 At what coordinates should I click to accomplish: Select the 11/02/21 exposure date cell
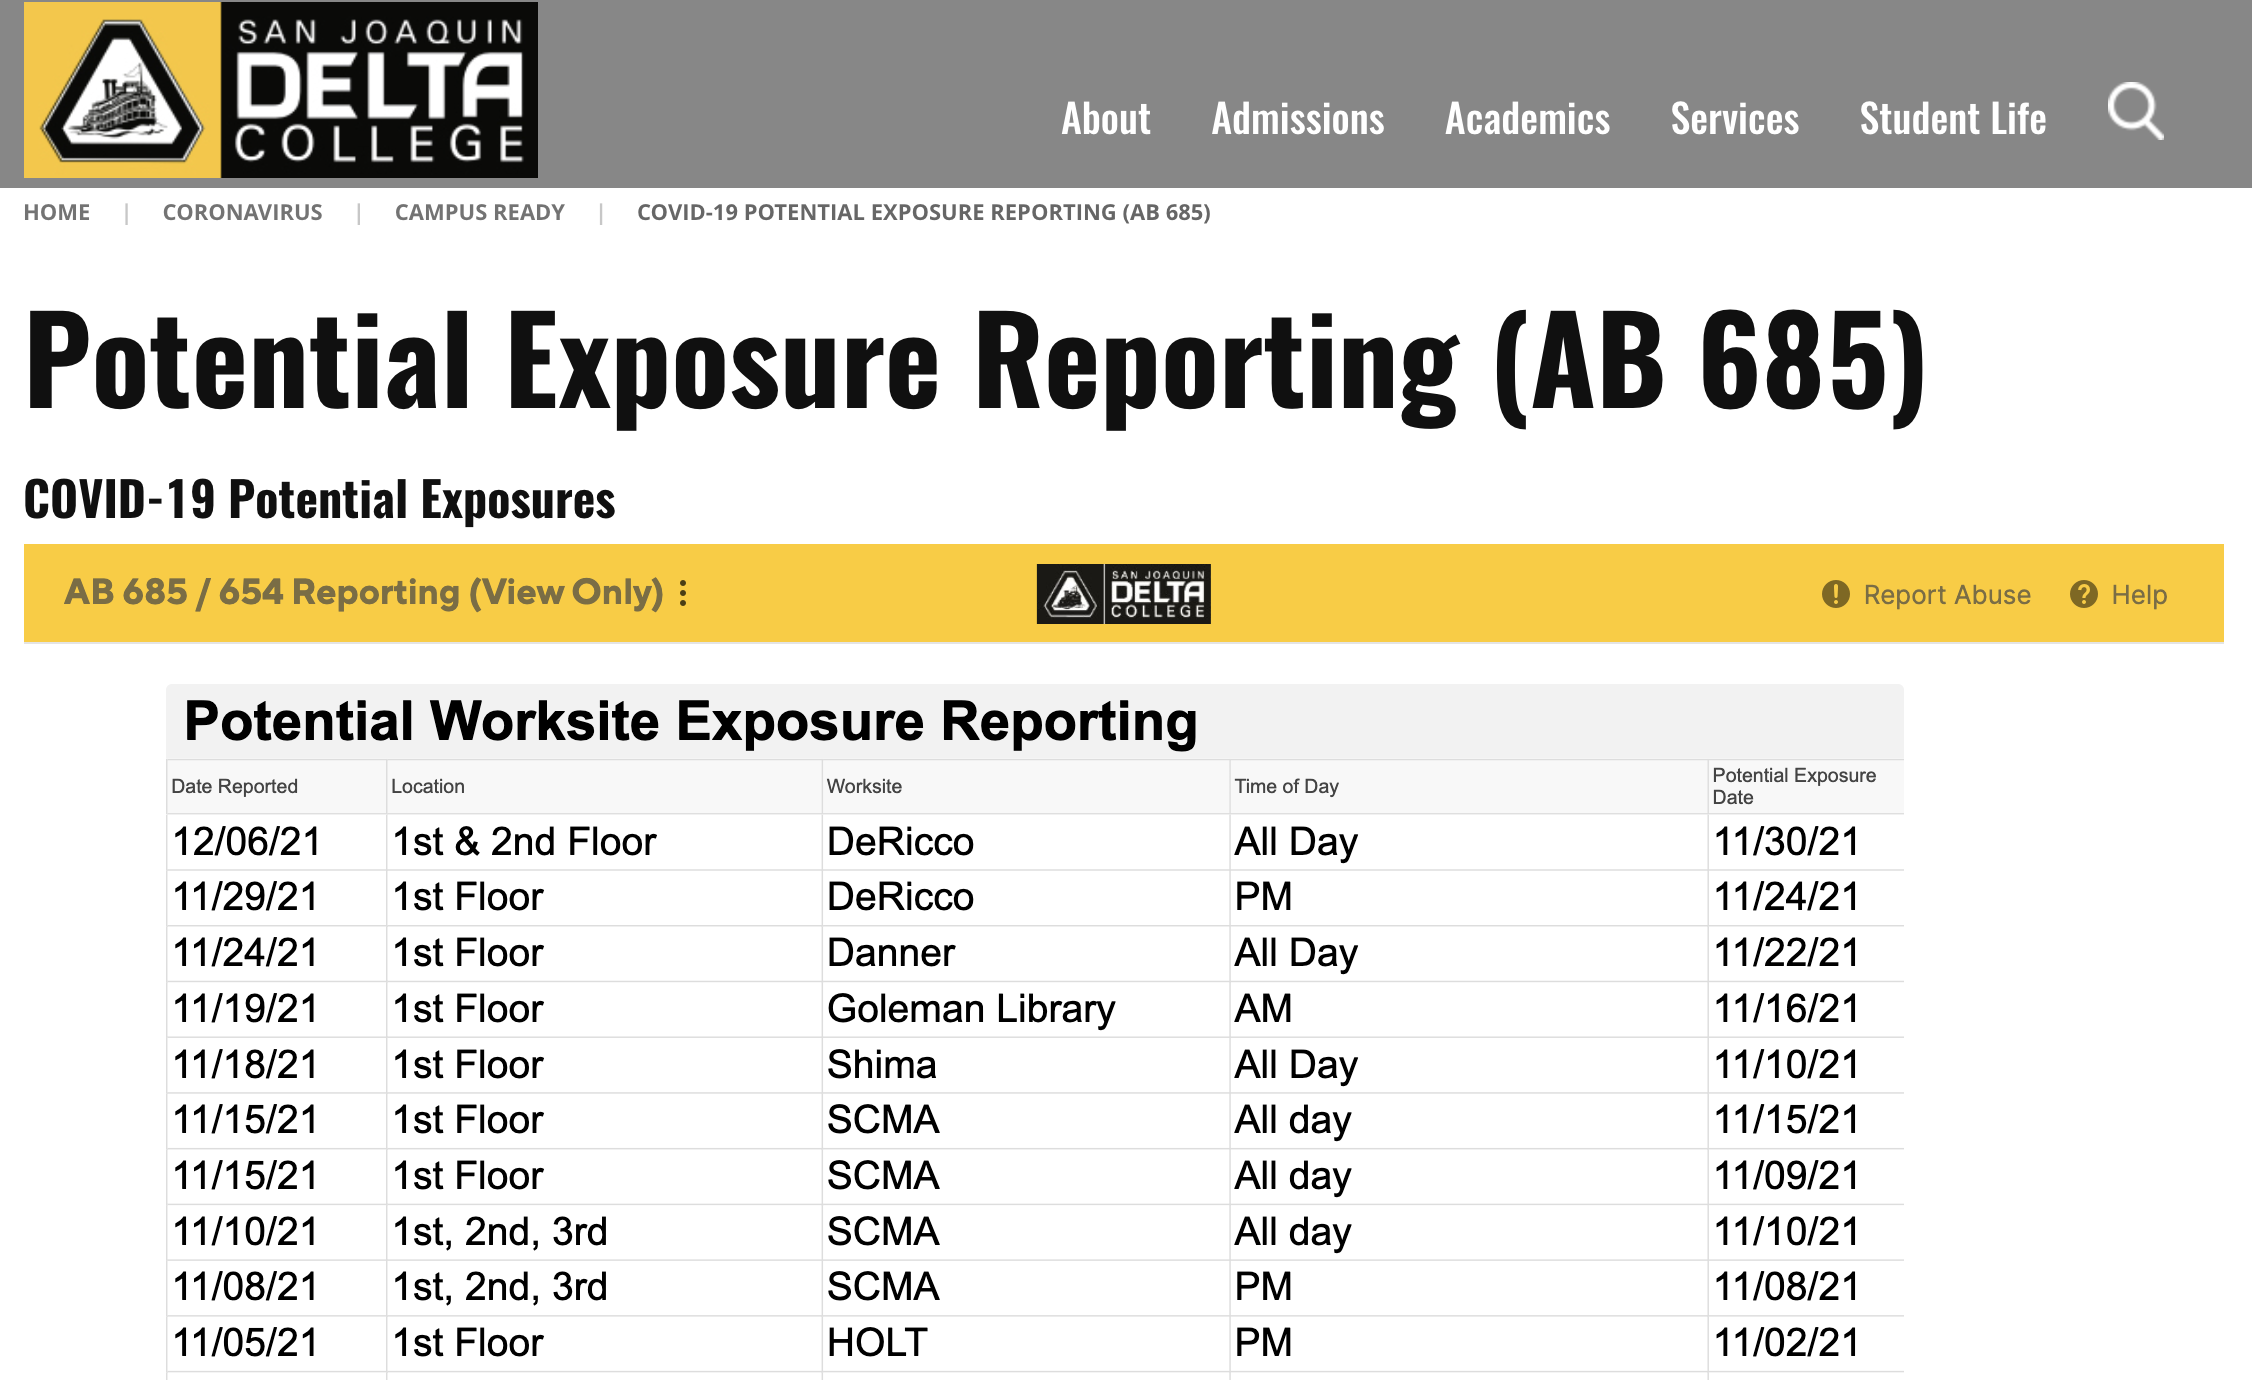pyautogui.click(x=1806, y=1343)
